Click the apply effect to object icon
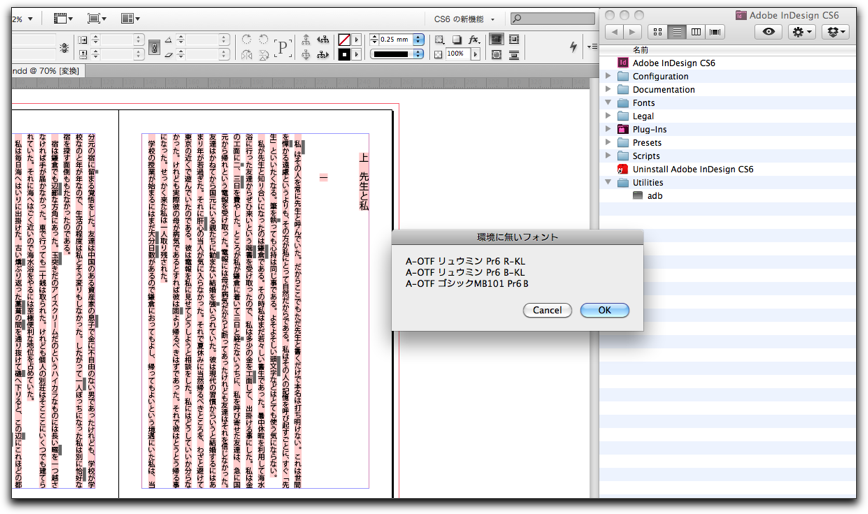 click(x=439, y=40)
